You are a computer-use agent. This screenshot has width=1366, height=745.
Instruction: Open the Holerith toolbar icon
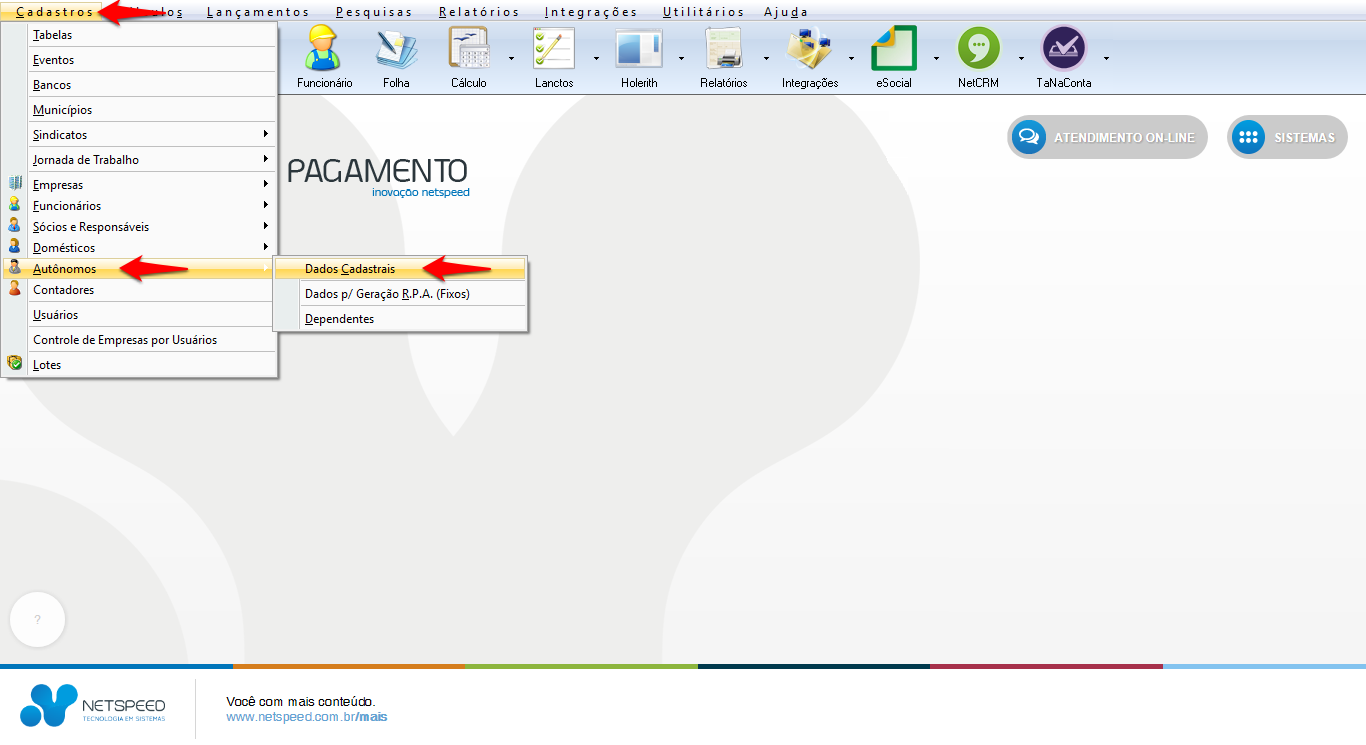pyautogui.click(x=638, y=49)
